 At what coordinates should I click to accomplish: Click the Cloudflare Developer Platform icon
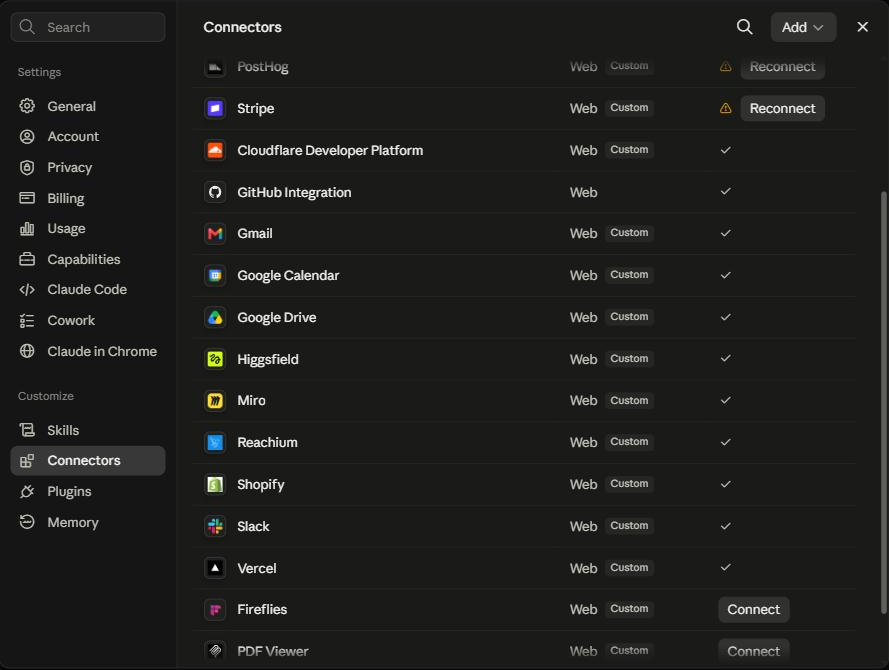click(x=215, y=150)
